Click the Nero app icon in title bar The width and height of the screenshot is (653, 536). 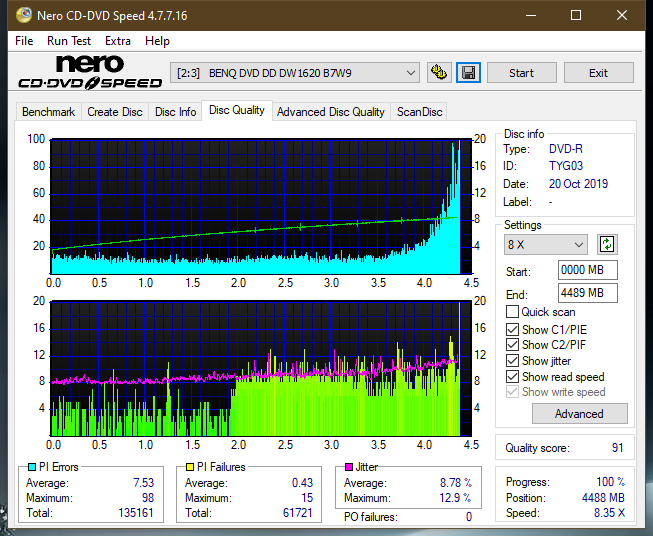(24, 15)
